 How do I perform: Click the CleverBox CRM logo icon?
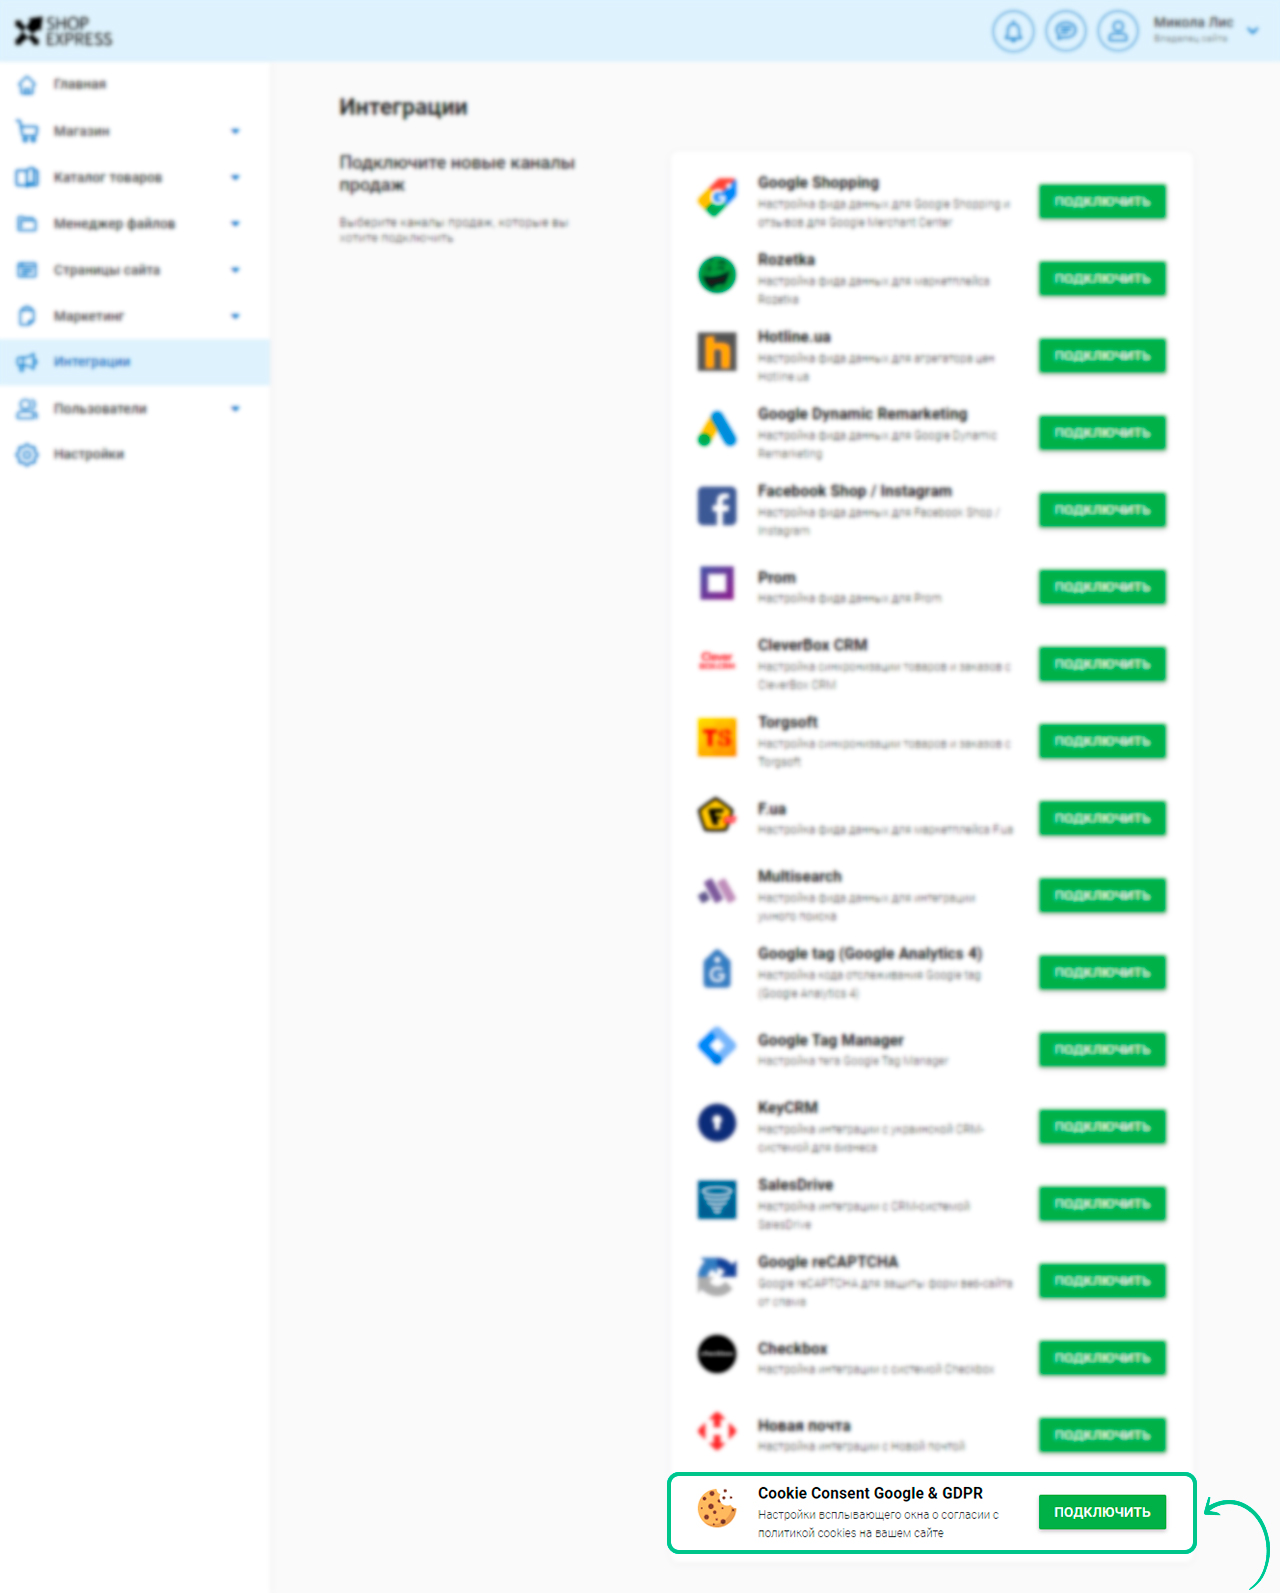click(x=717, y=660)
